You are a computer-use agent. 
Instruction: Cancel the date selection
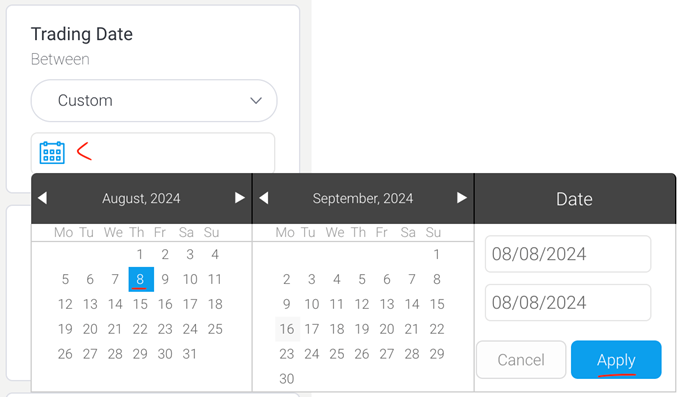click(521, 360)
